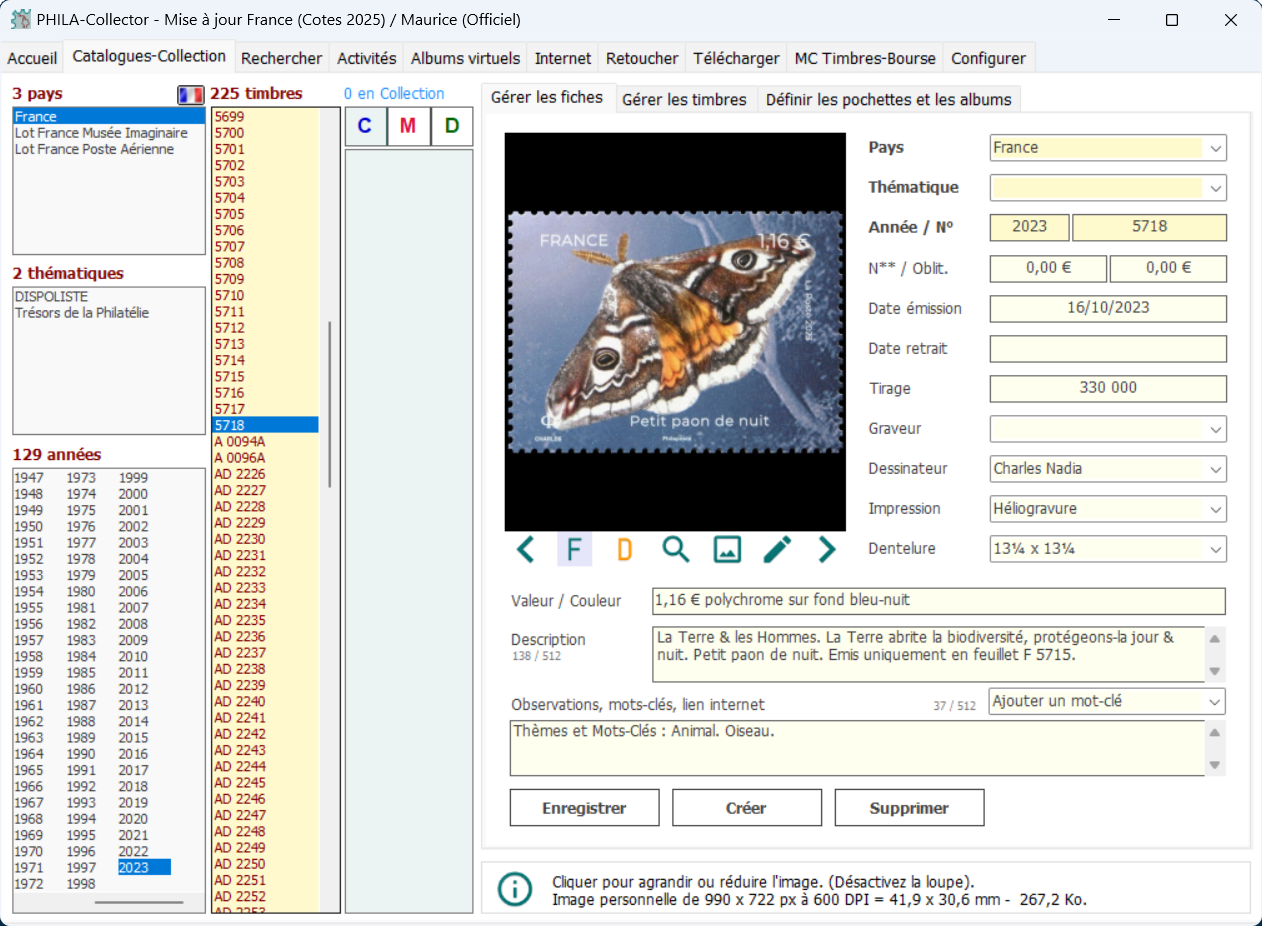Click the Enregistrer button
Viewport: 1262px width, 926px height.
coord(585,808)
